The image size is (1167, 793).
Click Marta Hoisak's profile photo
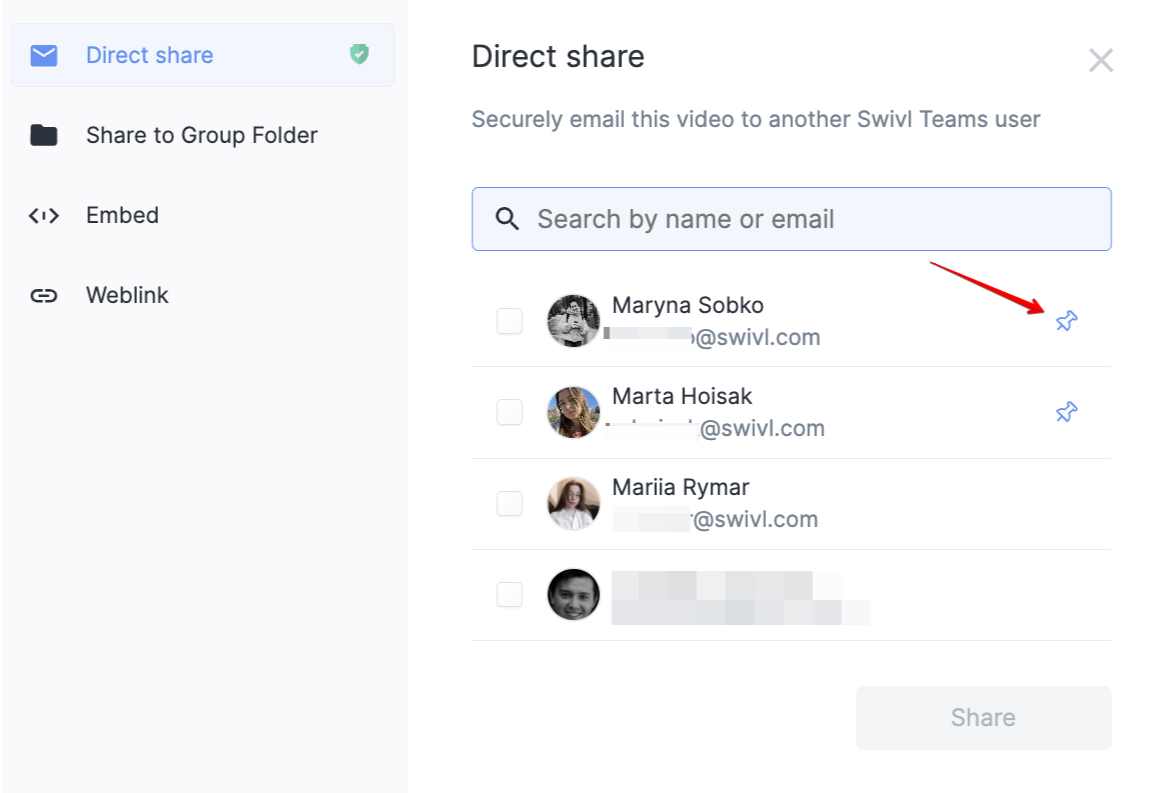pos(573,412)
